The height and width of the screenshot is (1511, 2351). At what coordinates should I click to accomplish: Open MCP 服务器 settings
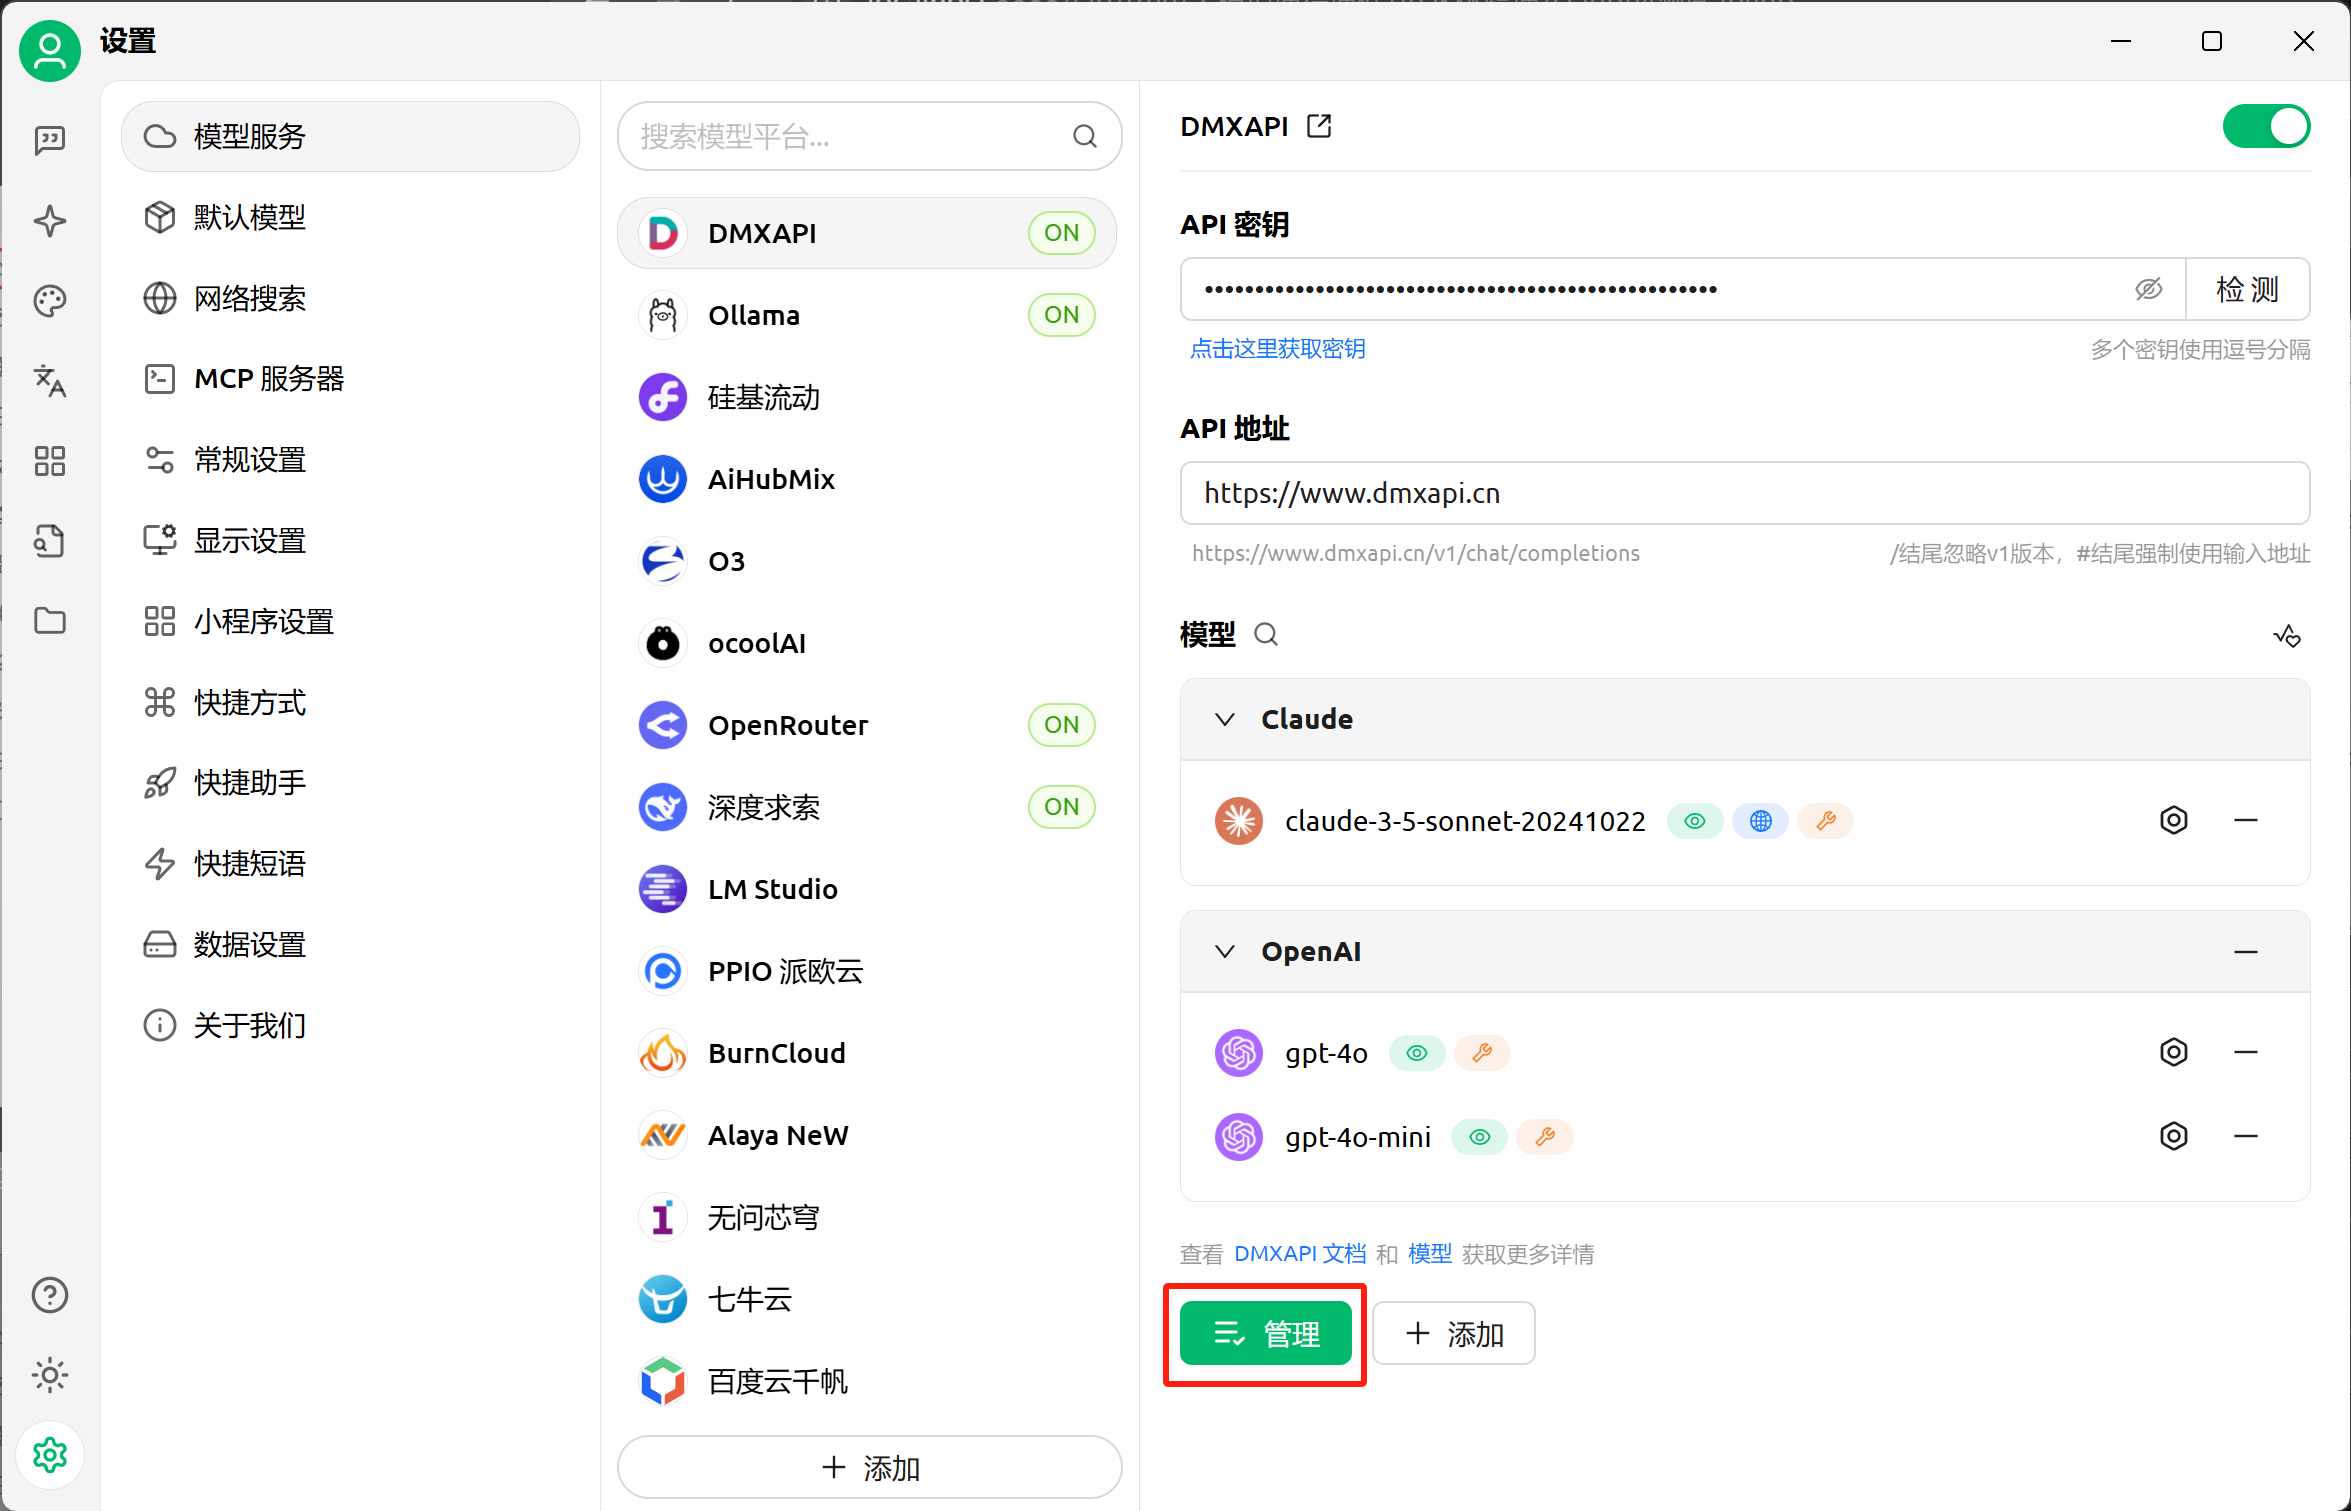click(x=350, y=379)
